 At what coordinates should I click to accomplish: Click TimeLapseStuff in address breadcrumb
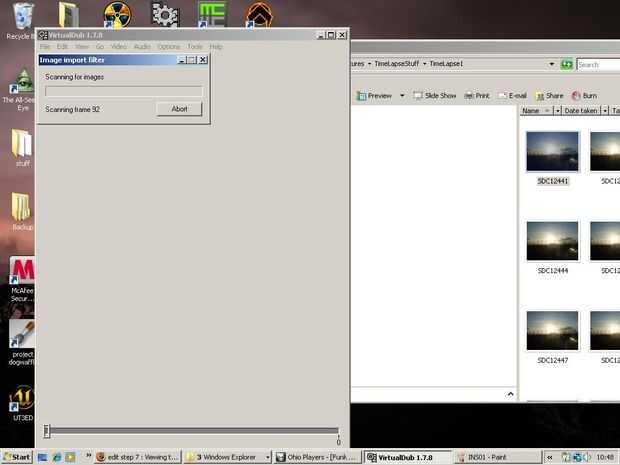pos(396,64)
